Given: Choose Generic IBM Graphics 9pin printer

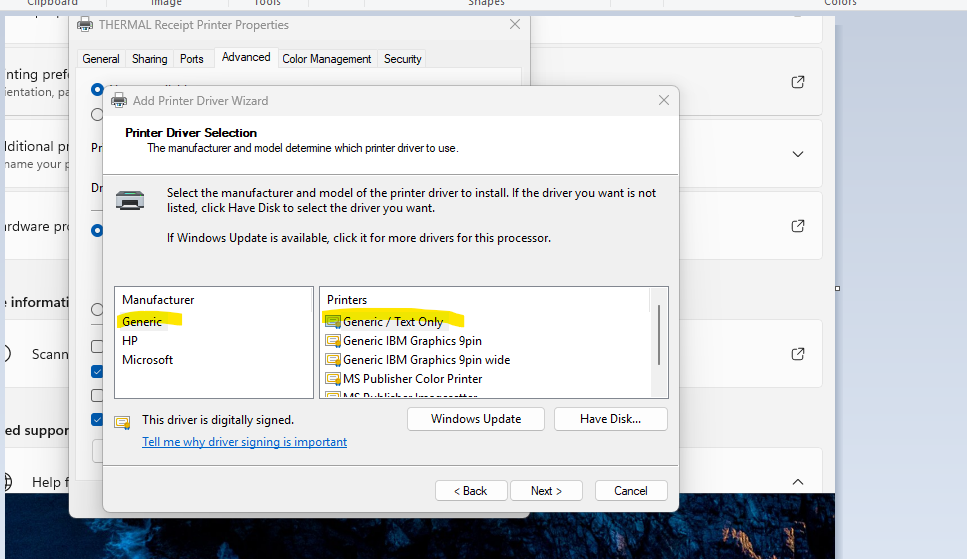Looking at the screenshot, I should pyautogui.click(x=412, y=341).
